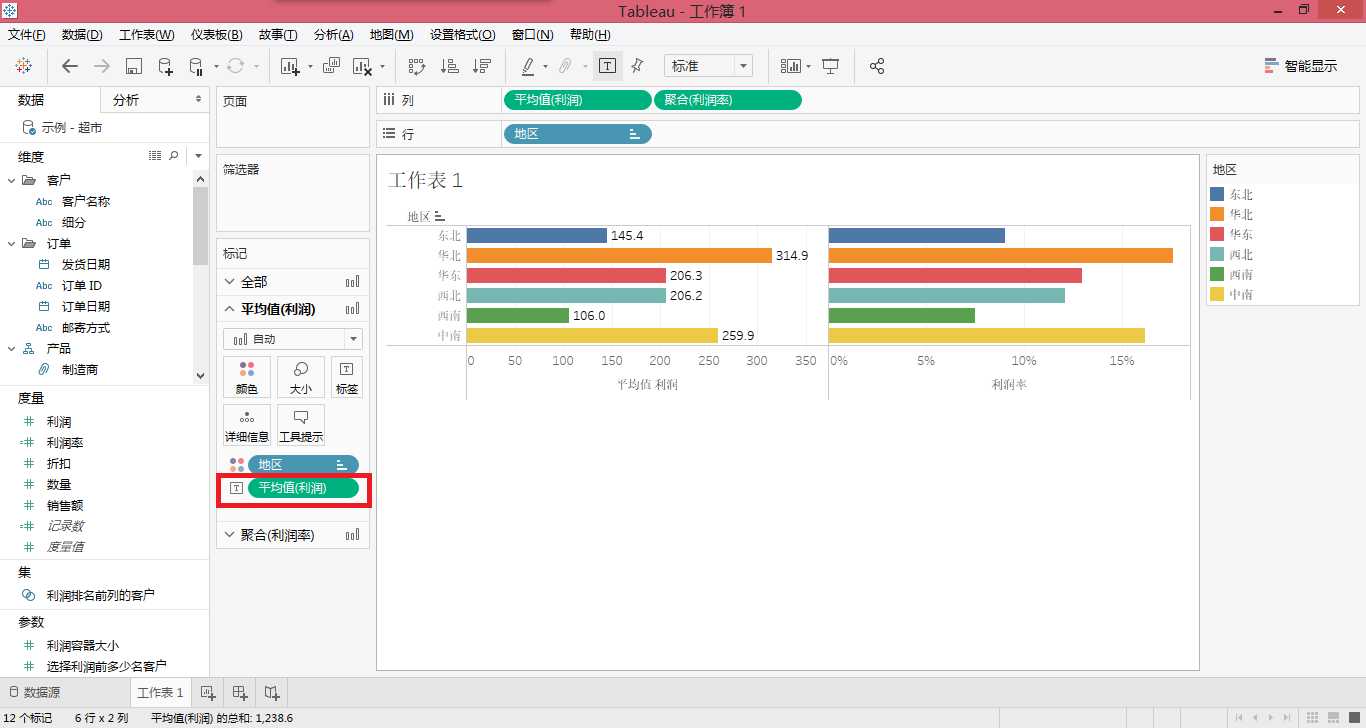Click the new worksheet toolbar icon

click(291, 66)
